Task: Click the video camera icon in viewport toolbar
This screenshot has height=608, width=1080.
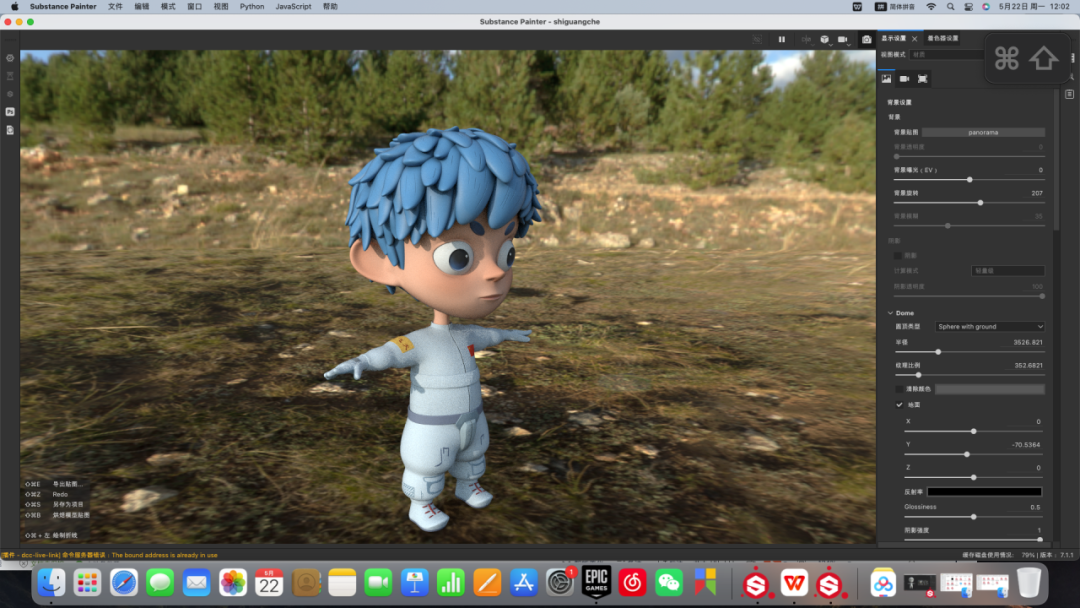Action: [842, 39]
